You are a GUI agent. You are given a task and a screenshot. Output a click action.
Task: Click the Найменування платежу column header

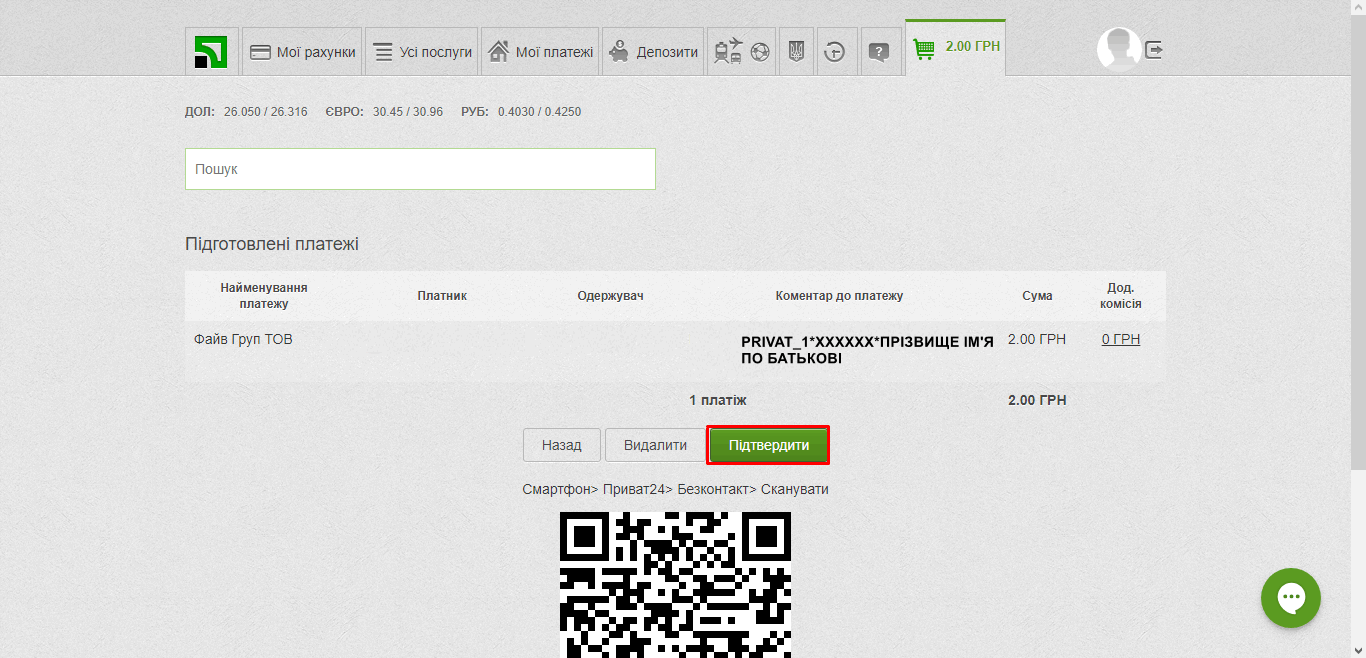pos(264,296)
